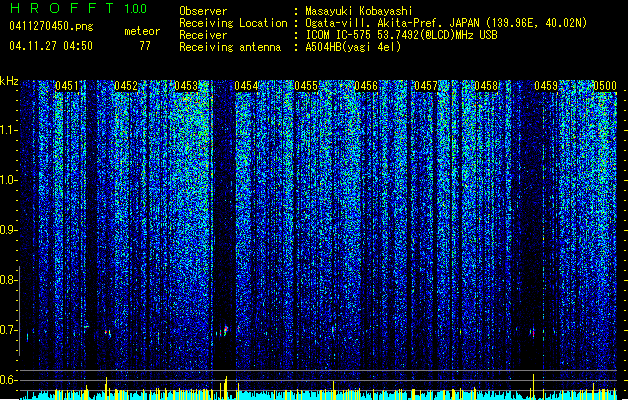Click the 0500 time marker
629x400 pixels.
coord(605,86)
